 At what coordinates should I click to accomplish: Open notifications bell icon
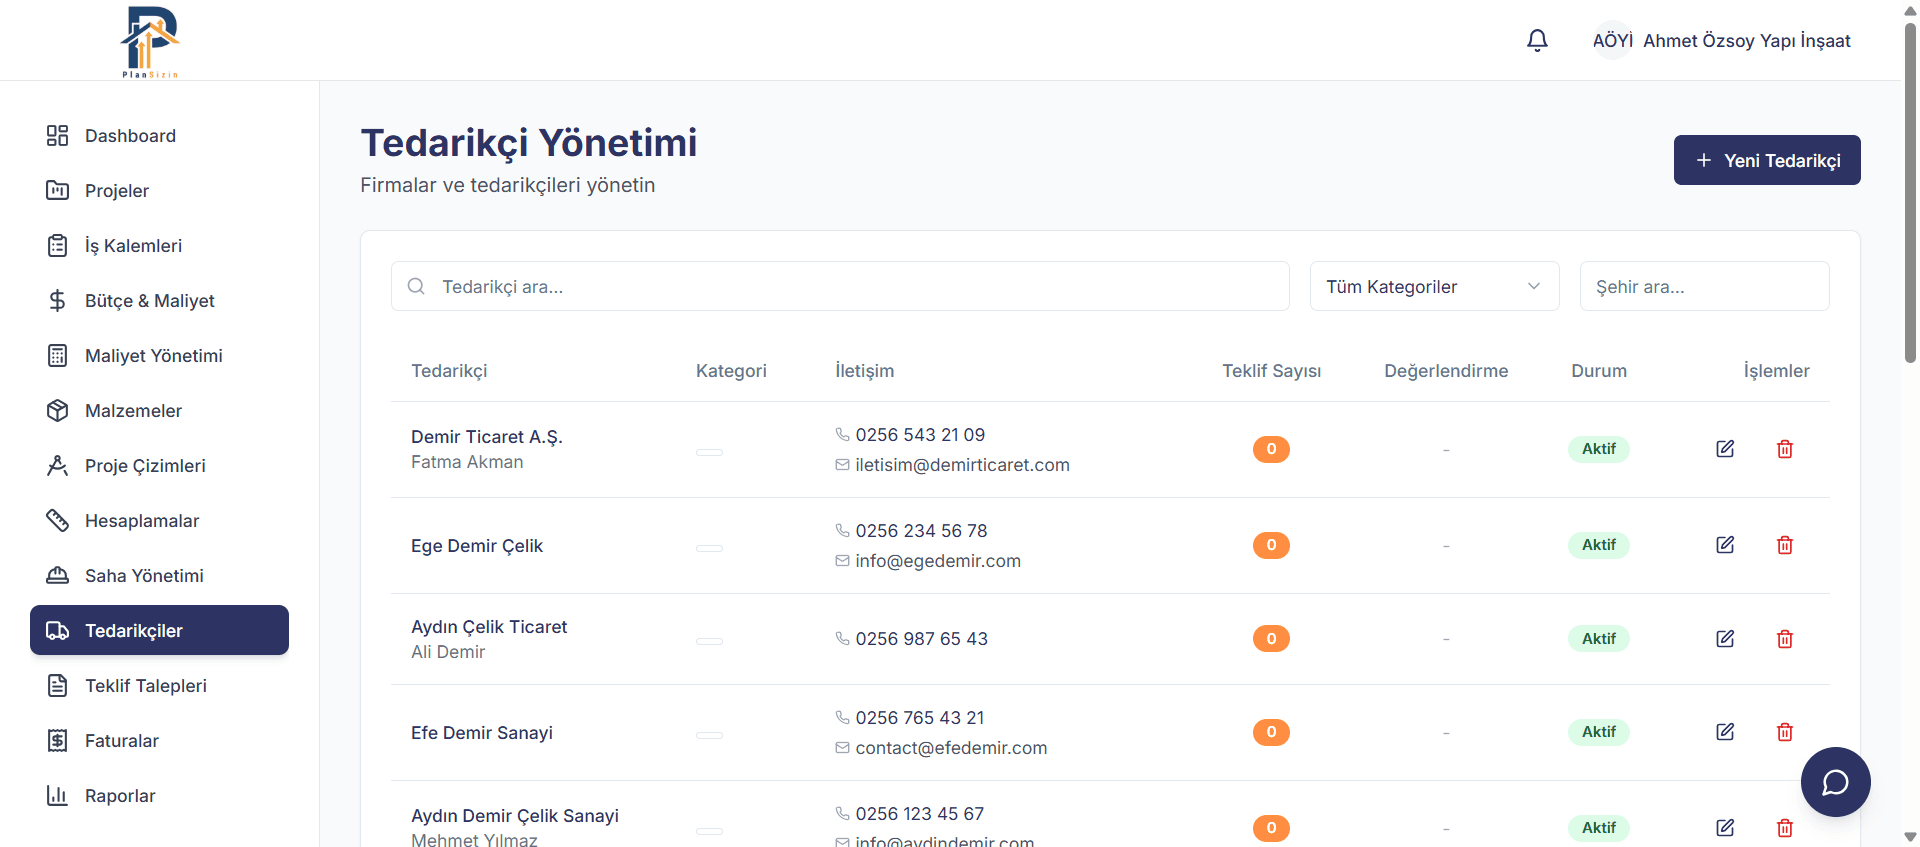click(x=1537, y=40)
